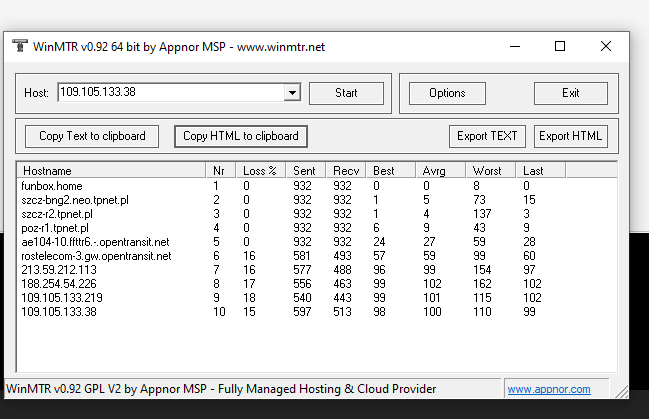Open the Options dialog
The width and height of the screenshot is (649, 419).
click(x=447, y=93)
